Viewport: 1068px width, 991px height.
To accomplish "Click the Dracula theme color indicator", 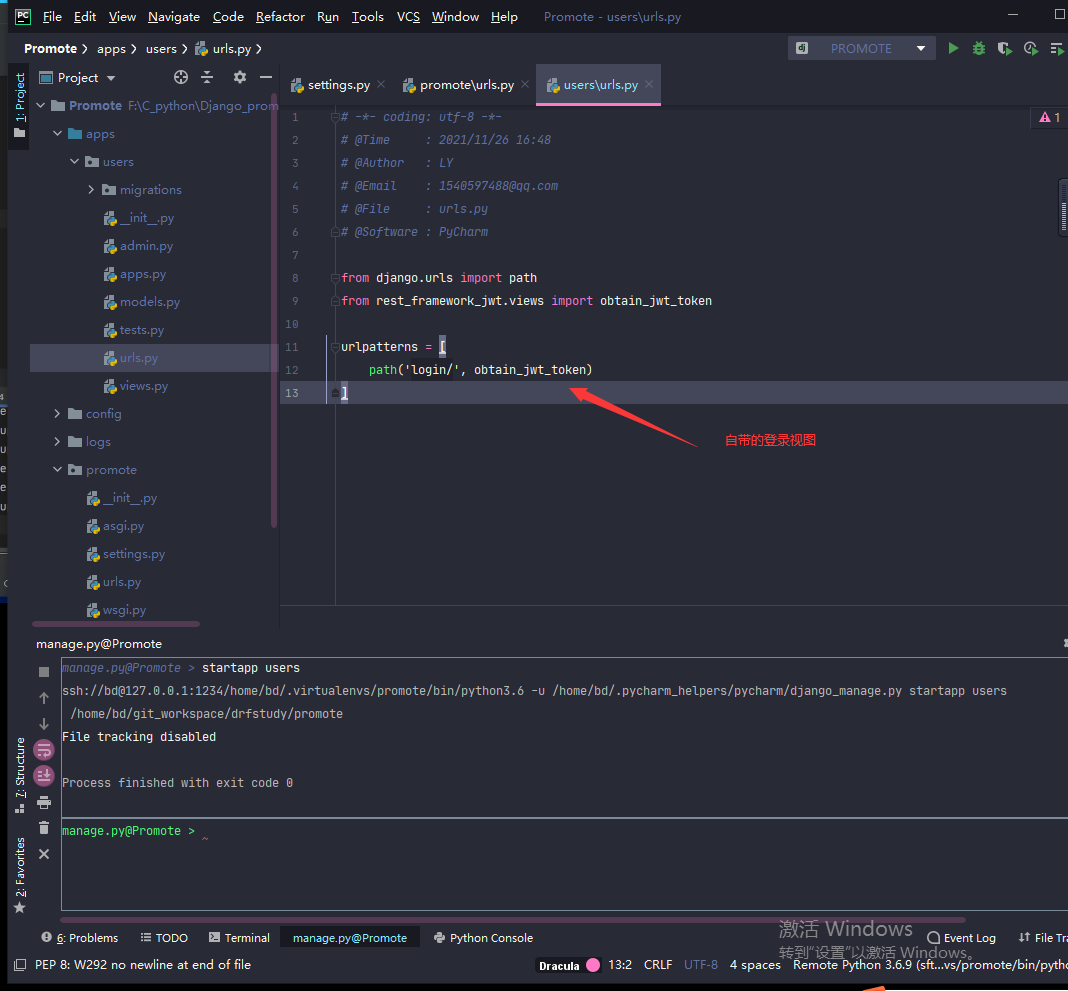I will tap(593, 965).
